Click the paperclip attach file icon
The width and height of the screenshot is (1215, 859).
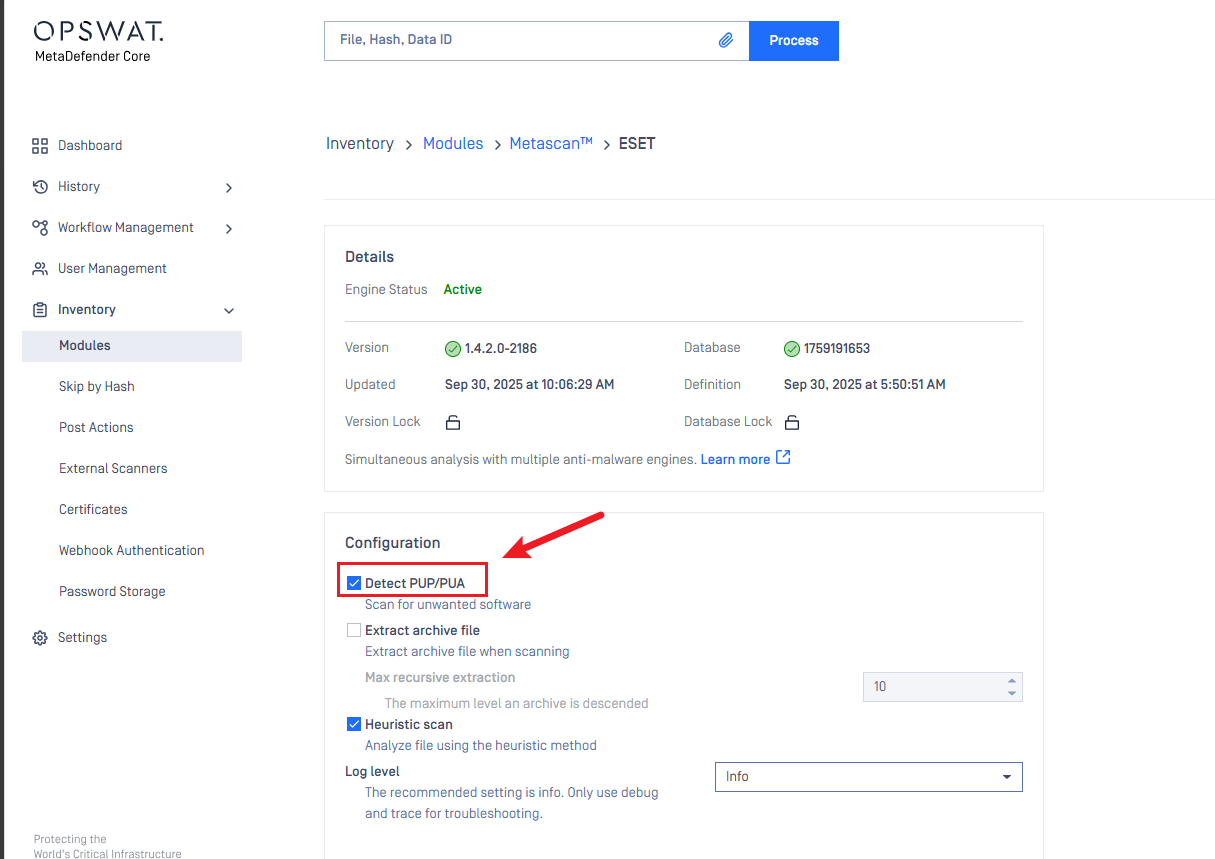[726, 41]
